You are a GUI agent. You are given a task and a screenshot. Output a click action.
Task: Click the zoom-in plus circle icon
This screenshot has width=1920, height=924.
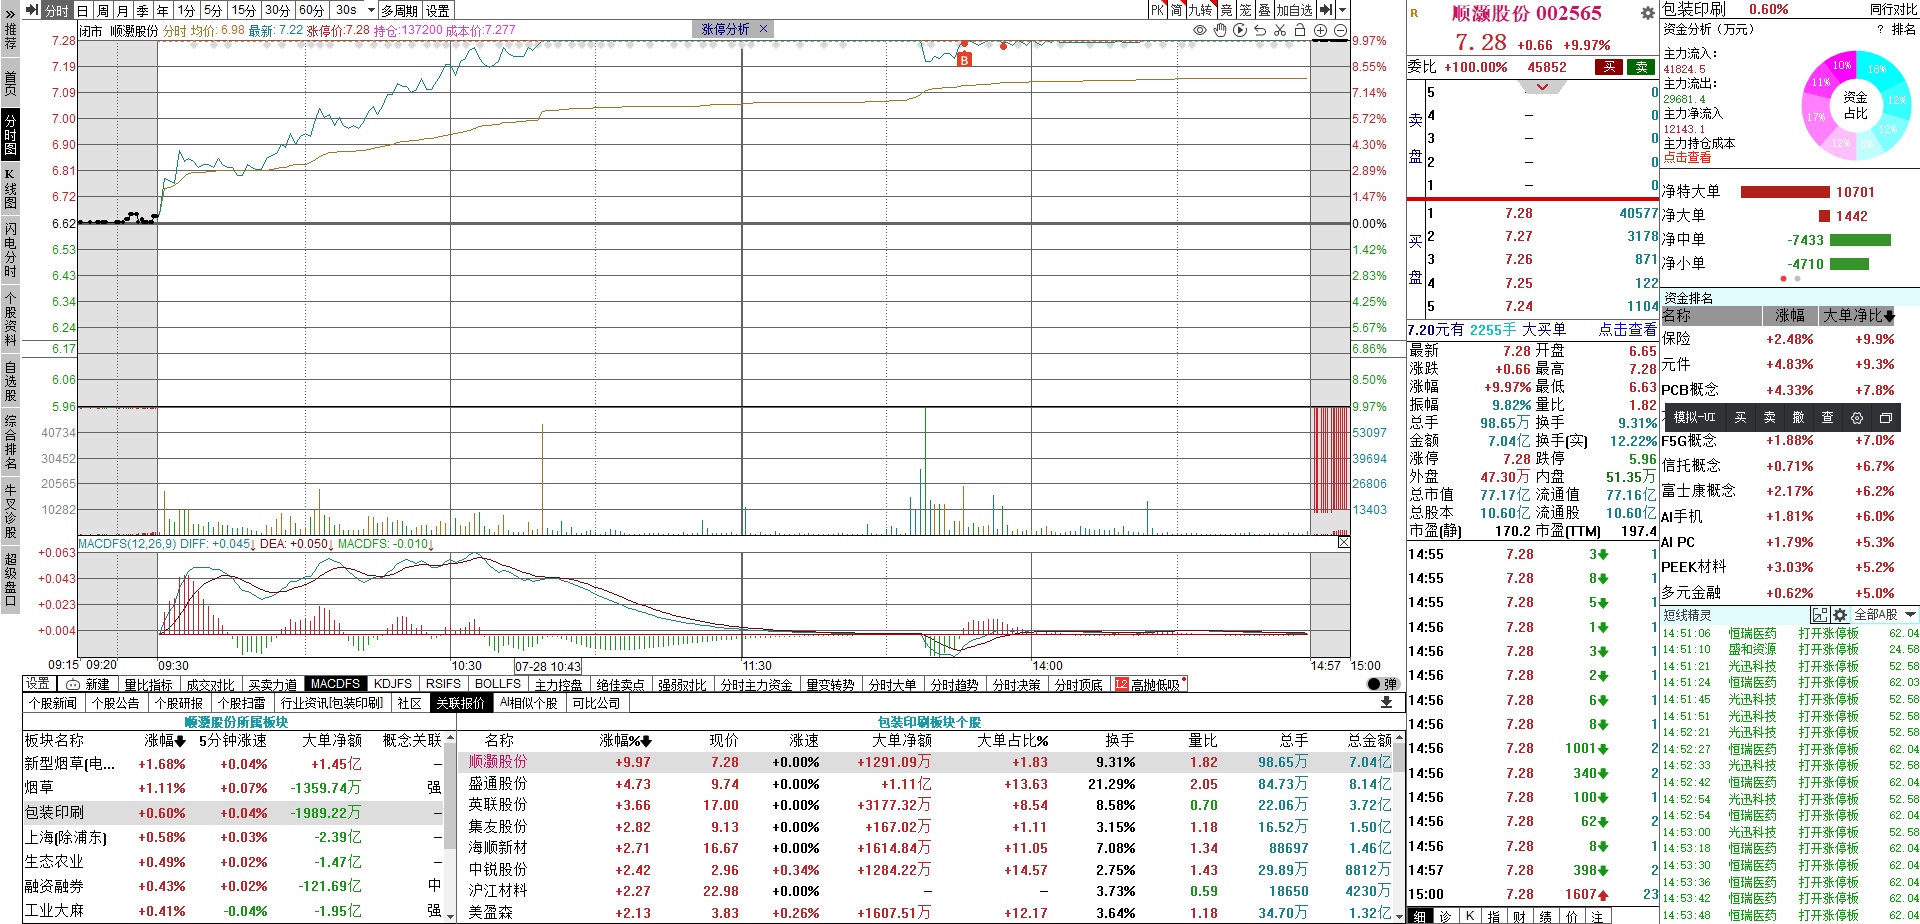pyautogui.click(x=1320, y=30)
